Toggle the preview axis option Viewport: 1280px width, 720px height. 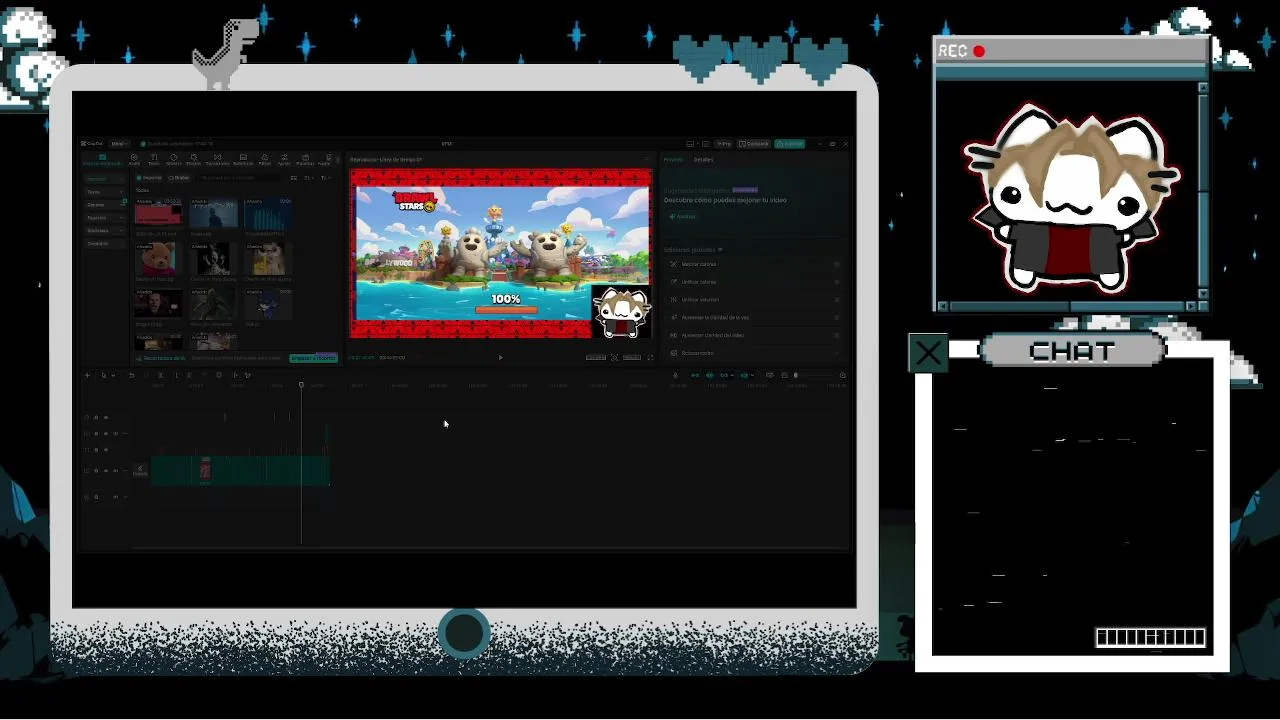745,375
